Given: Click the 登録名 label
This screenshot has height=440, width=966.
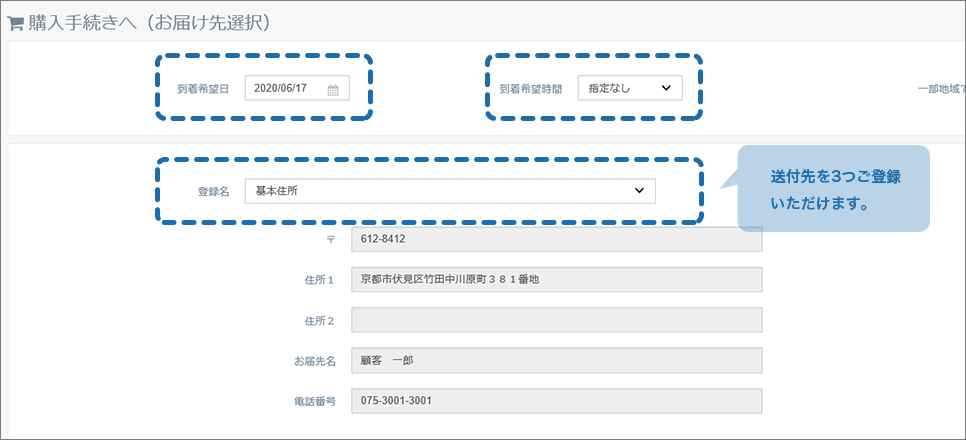Looking at the screenshot, I should [214, 192].
